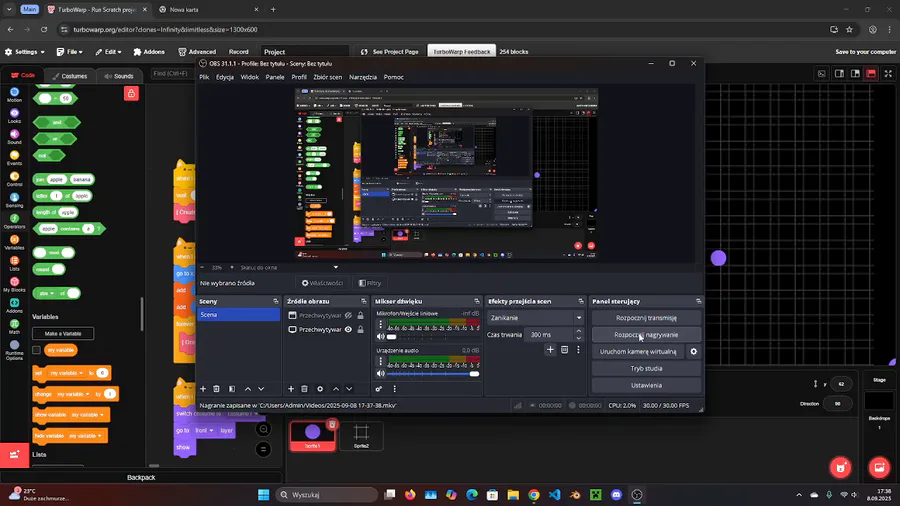Undock the Panel sterujący dock
Image resolution: width=900 pixels, height=506 pixels.
698,301
